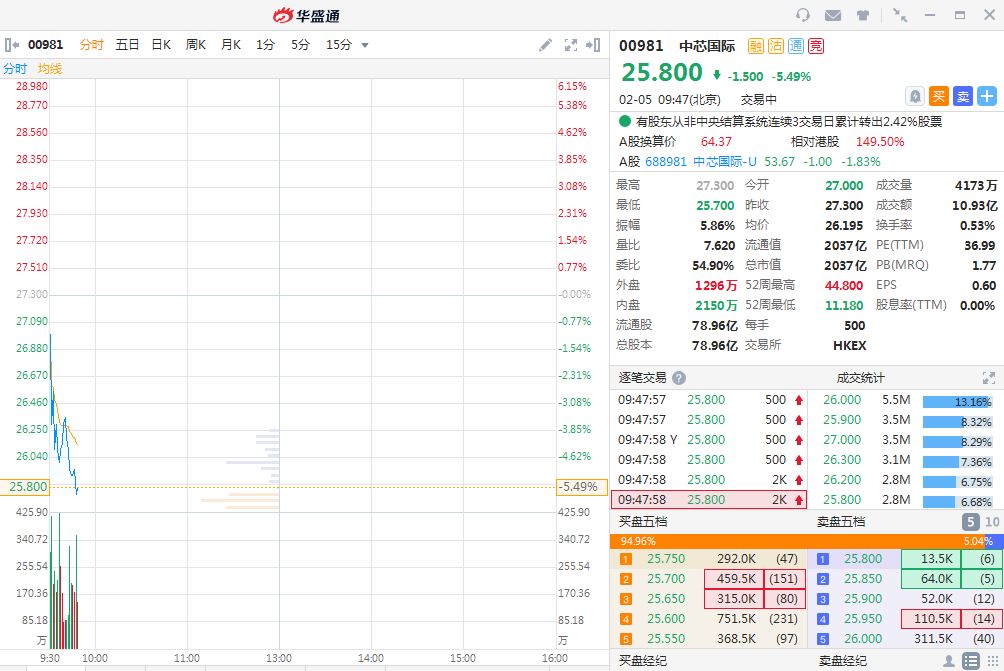1004x671 pixels.
Task: Click help icon beside 逐笔交易
Action: 679,378
